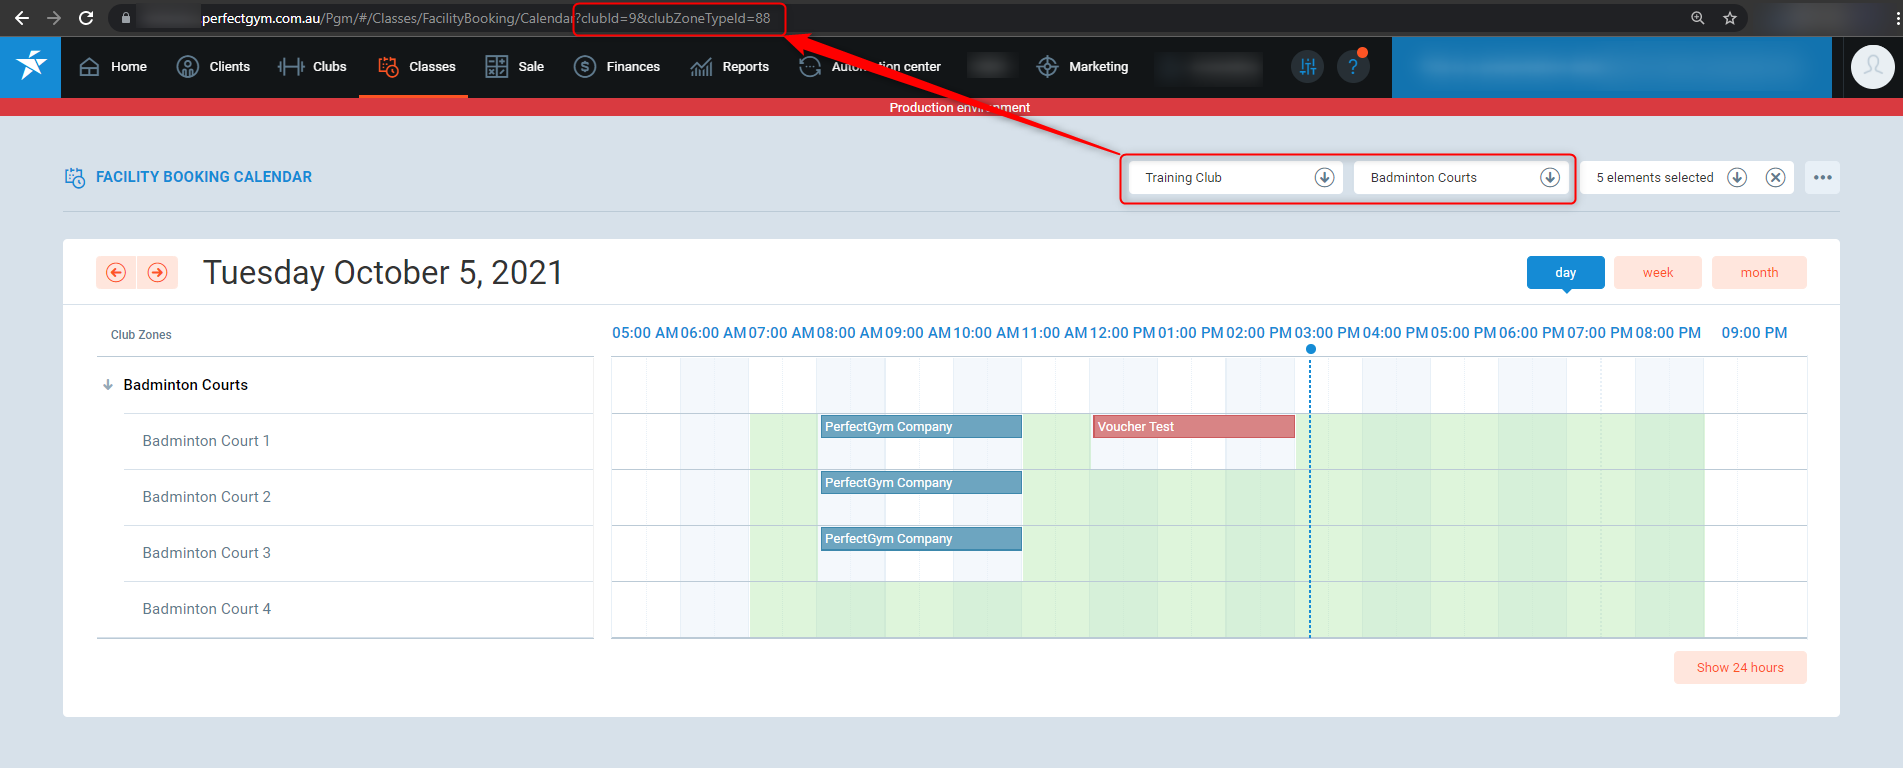The height and width of the screenshot is (768, 1903).
Task: Switch calendar to week view
Action: (1657, 273)
